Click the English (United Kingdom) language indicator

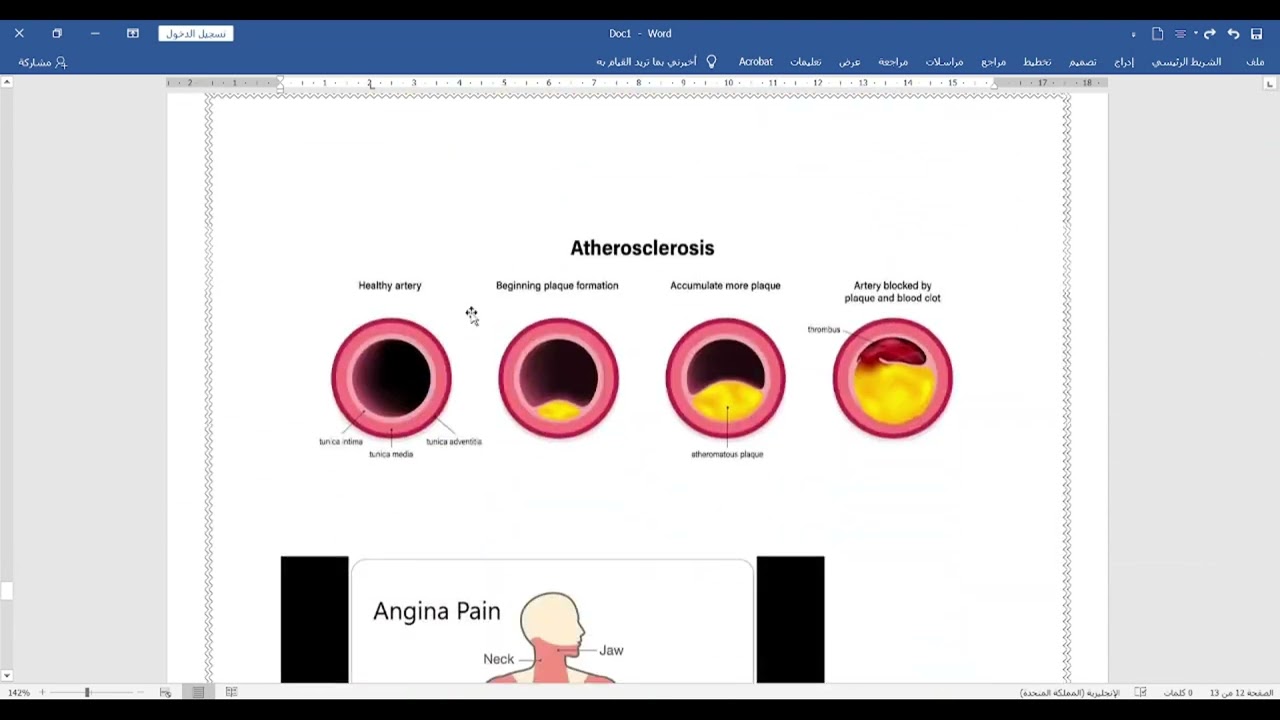click(1069, 693)
